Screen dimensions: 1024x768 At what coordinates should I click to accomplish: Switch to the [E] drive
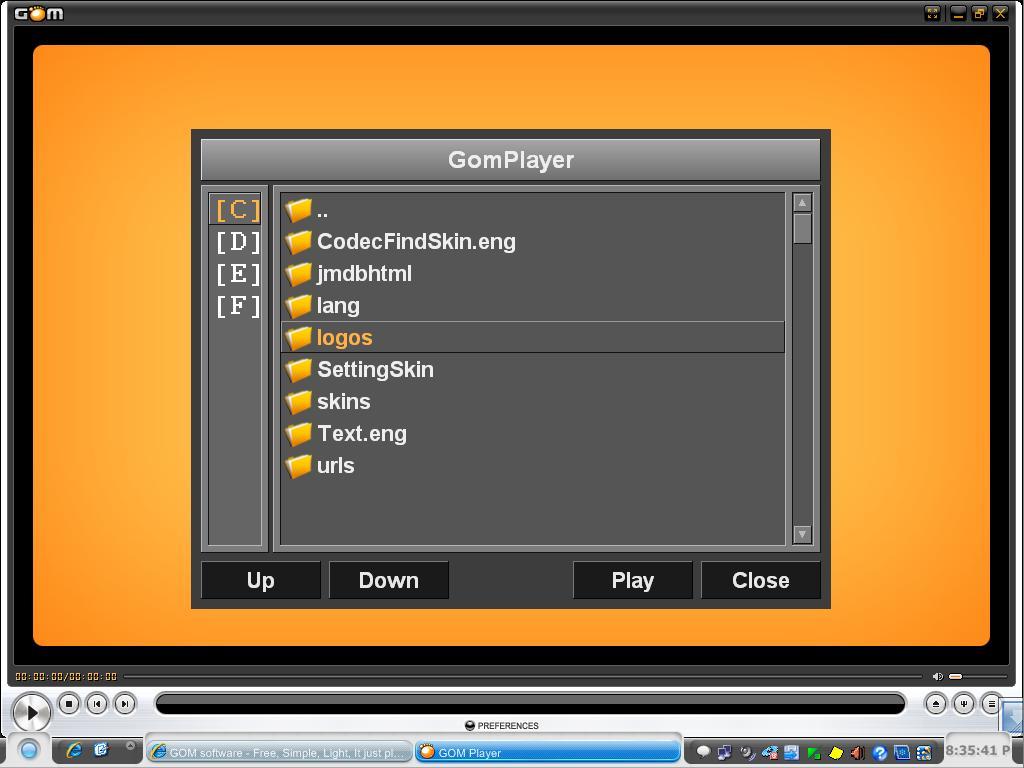(x=235, y=273)
